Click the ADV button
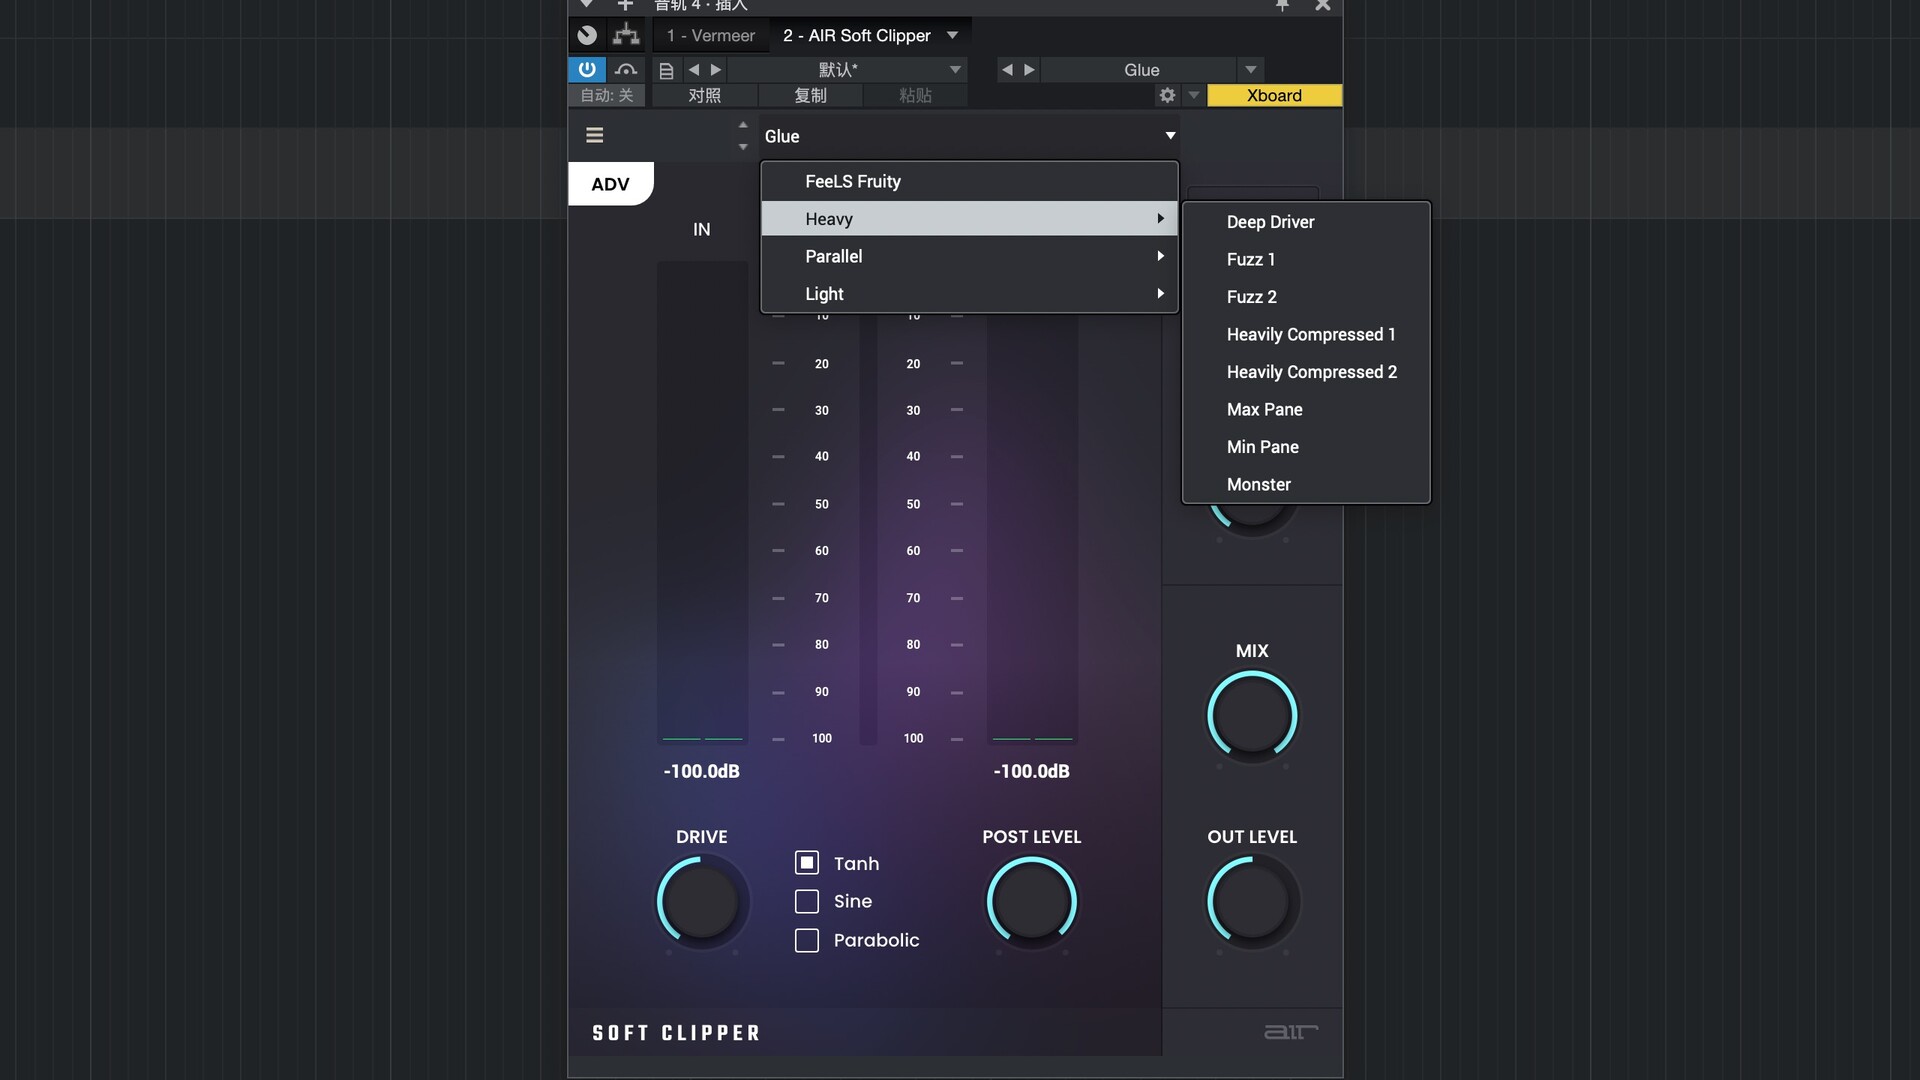Screen dimensions: 1920x1080 (x=610, y=184)
